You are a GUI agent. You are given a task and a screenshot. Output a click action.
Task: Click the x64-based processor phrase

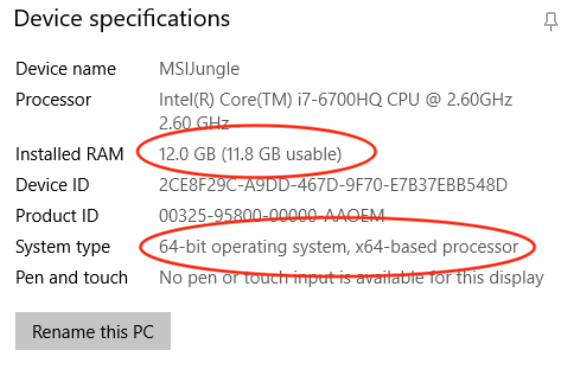(437, 247)
